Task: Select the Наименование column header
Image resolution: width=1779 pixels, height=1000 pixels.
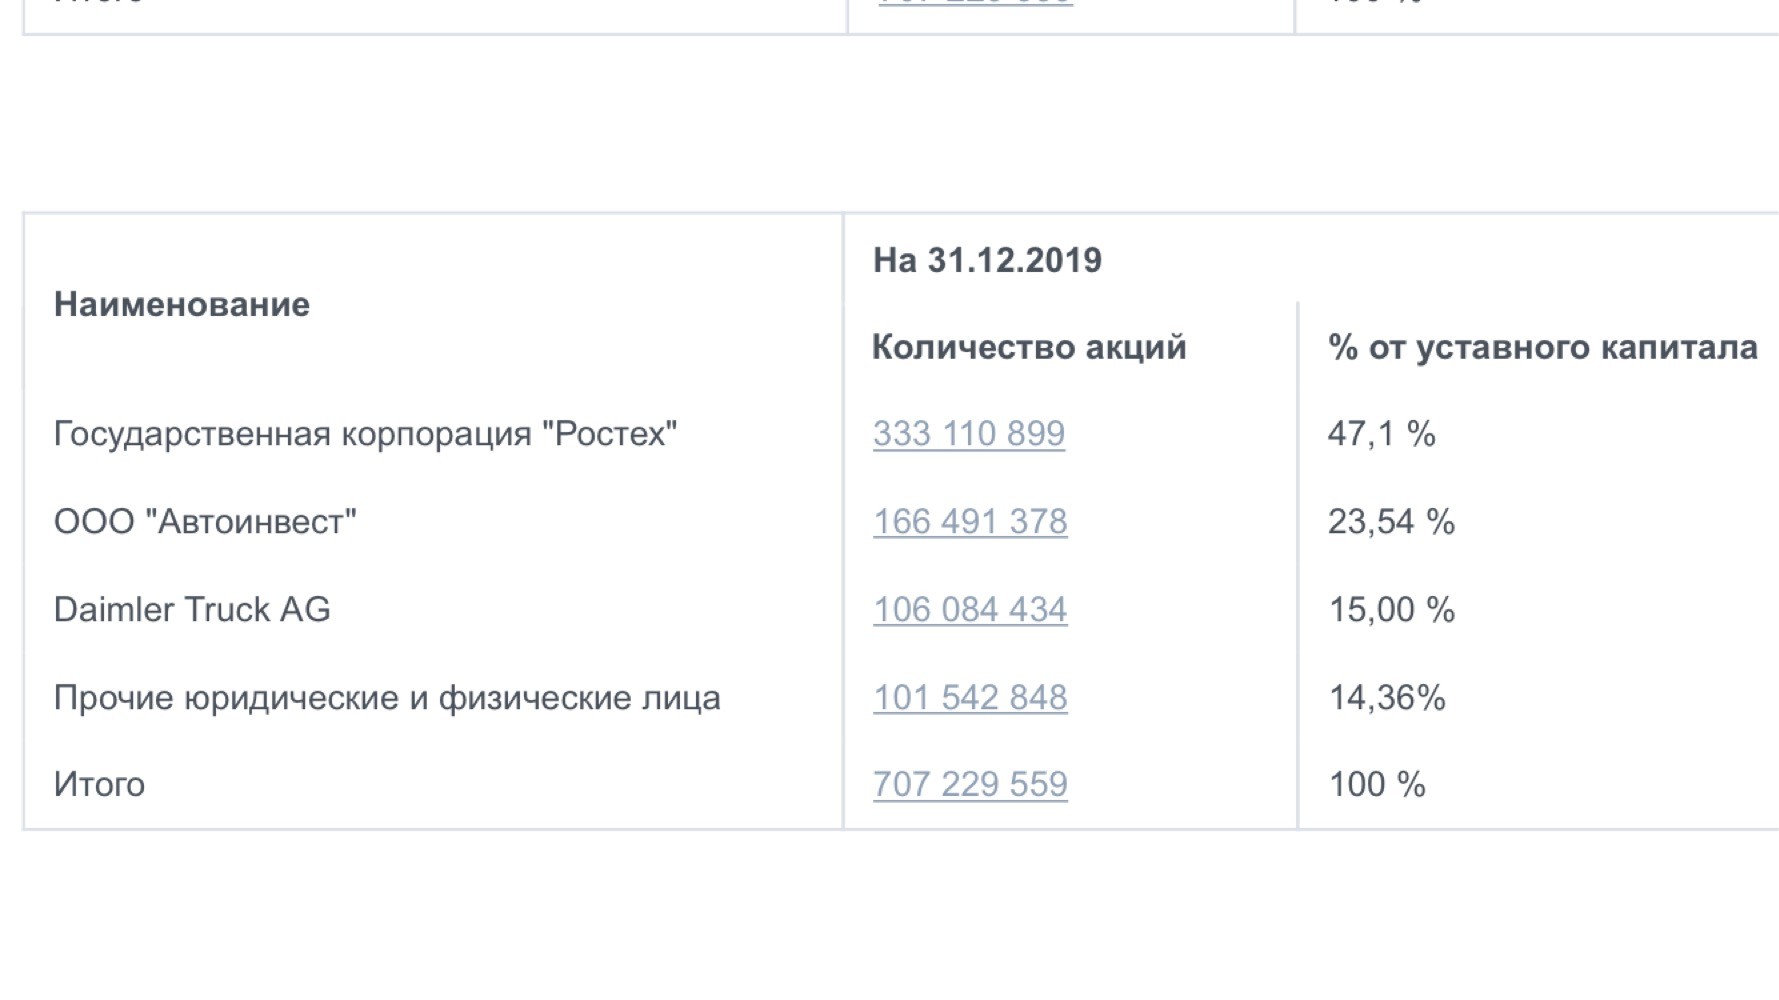Action: [x=182, y=304]
